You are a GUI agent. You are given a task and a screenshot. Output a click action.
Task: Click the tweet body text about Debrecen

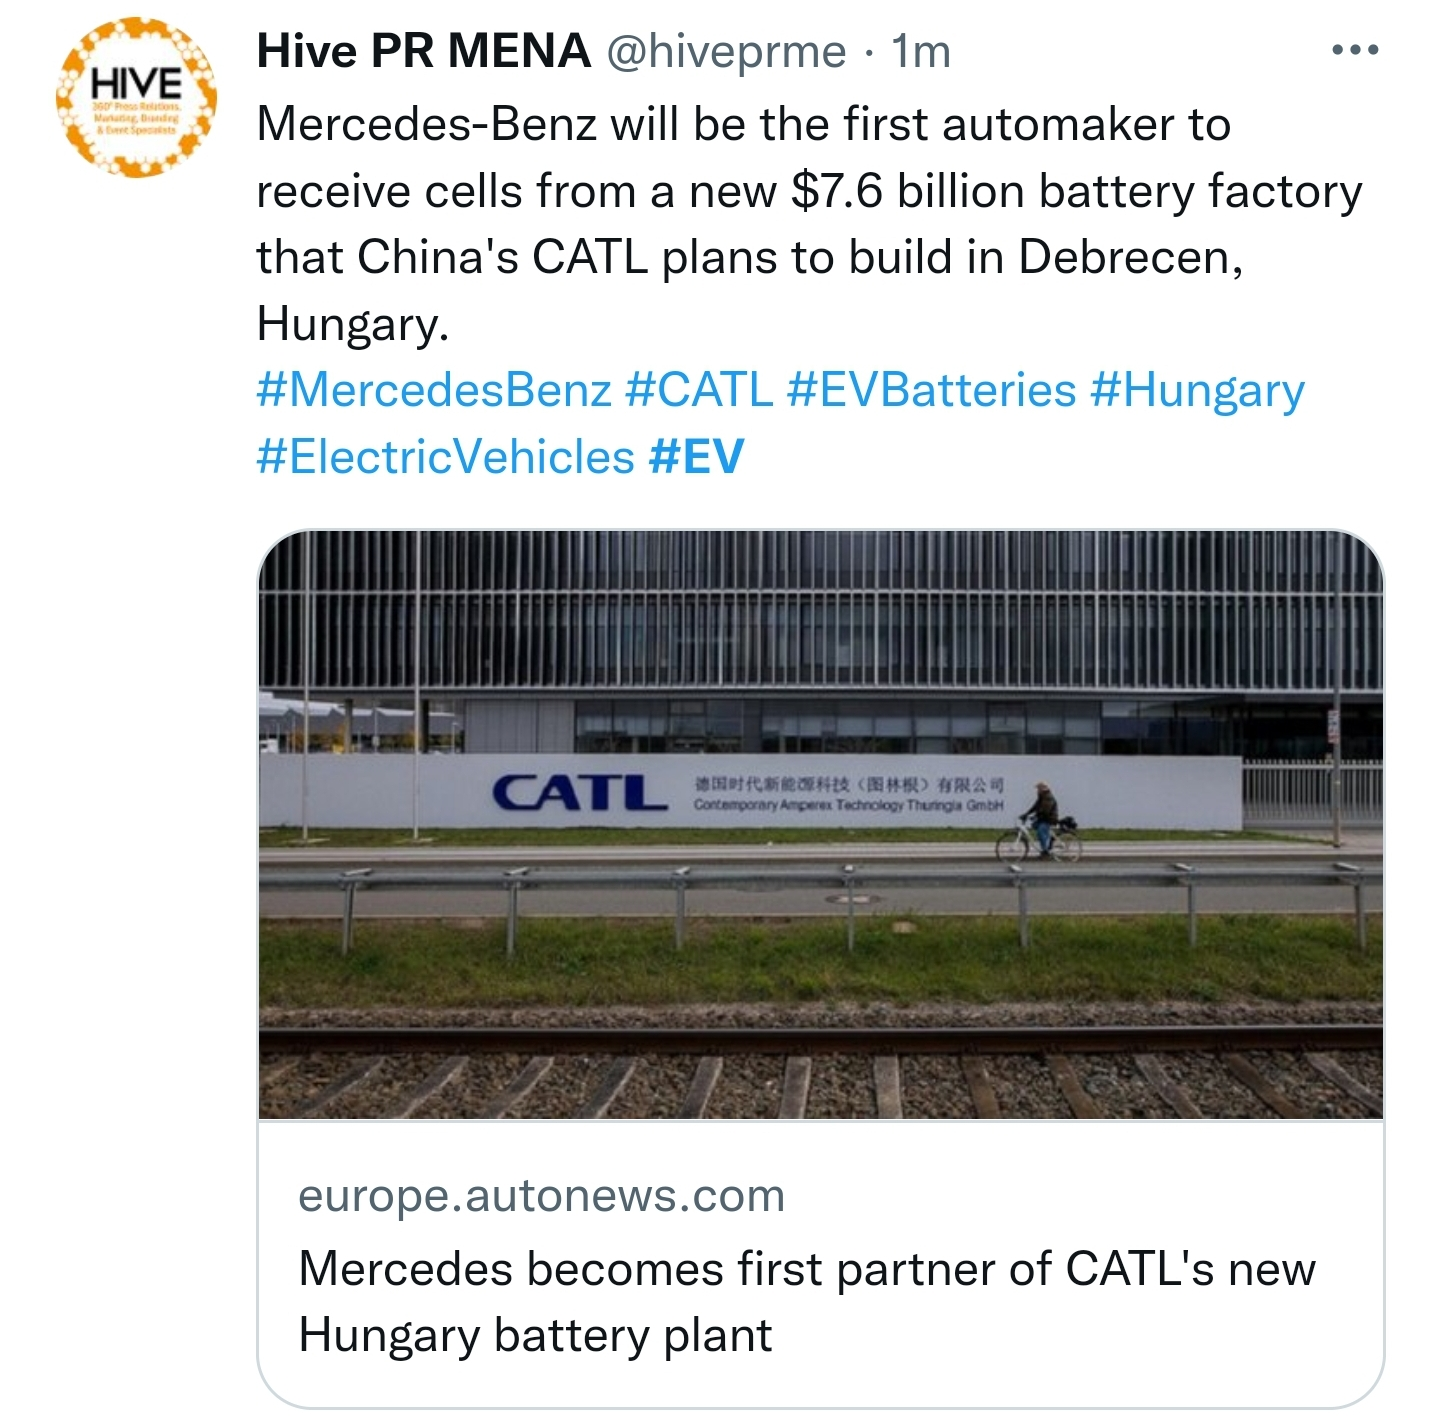[809, 224]
